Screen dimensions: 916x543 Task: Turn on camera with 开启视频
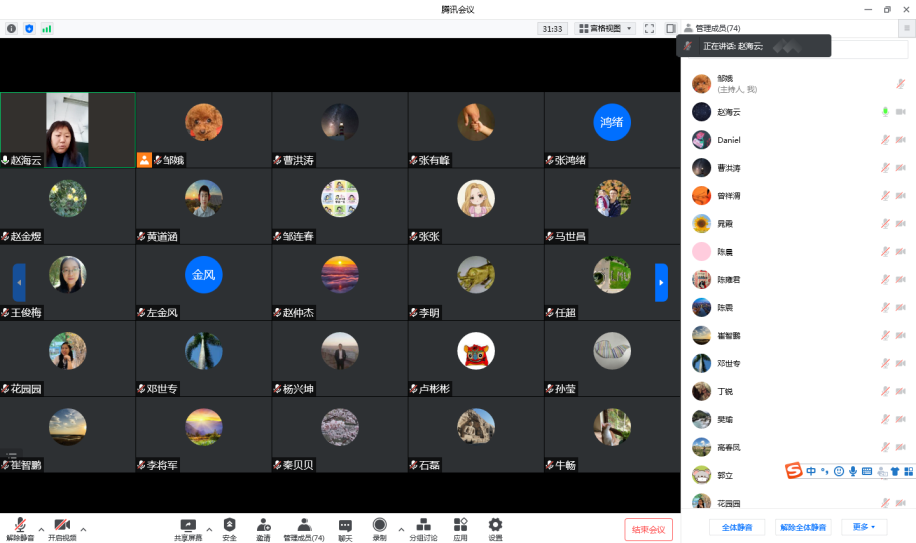[62, 528]
